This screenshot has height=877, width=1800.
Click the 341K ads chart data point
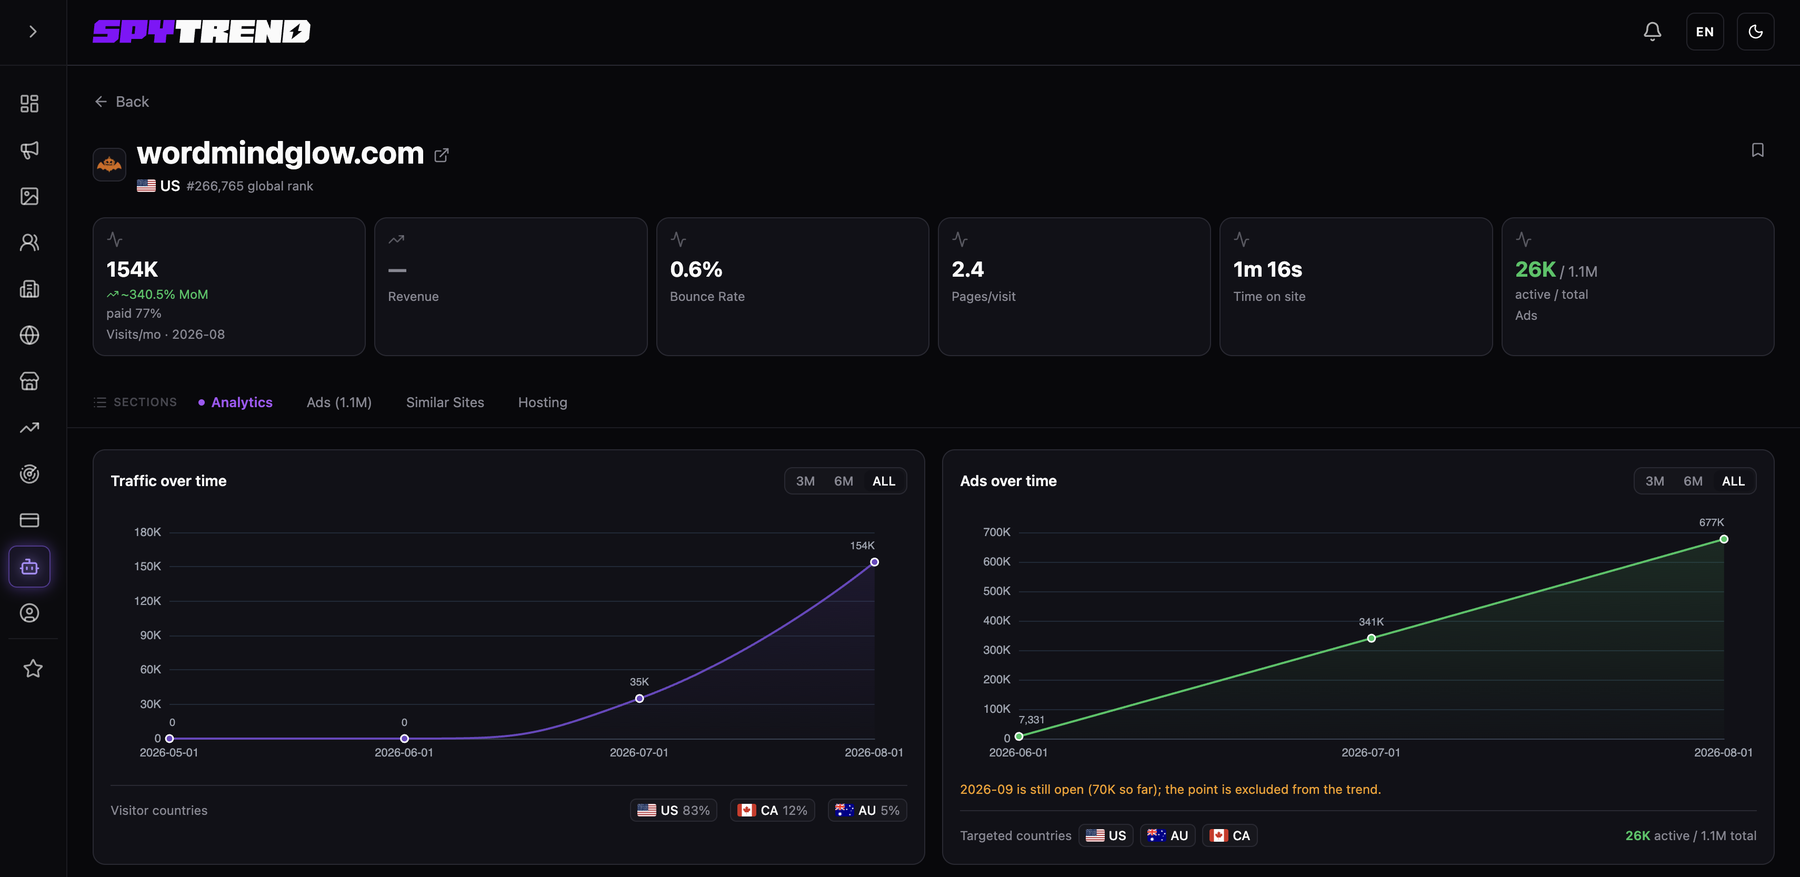coord(1371,638)
